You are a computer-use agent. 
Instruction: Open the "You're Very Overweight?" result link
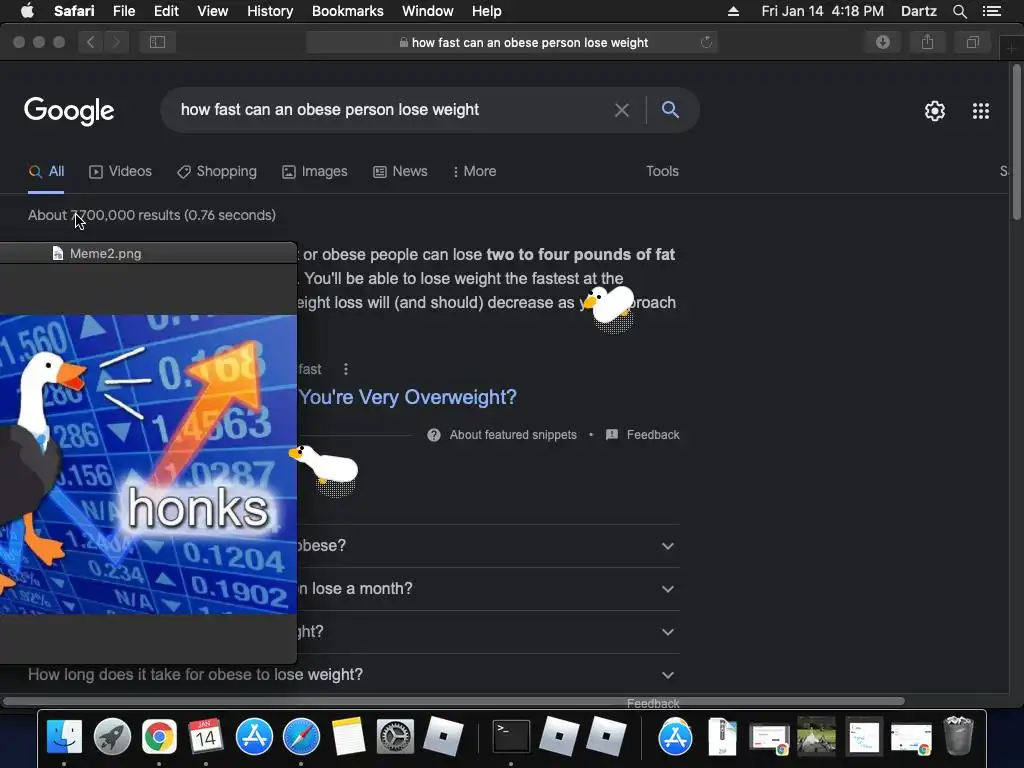(408, 397)
